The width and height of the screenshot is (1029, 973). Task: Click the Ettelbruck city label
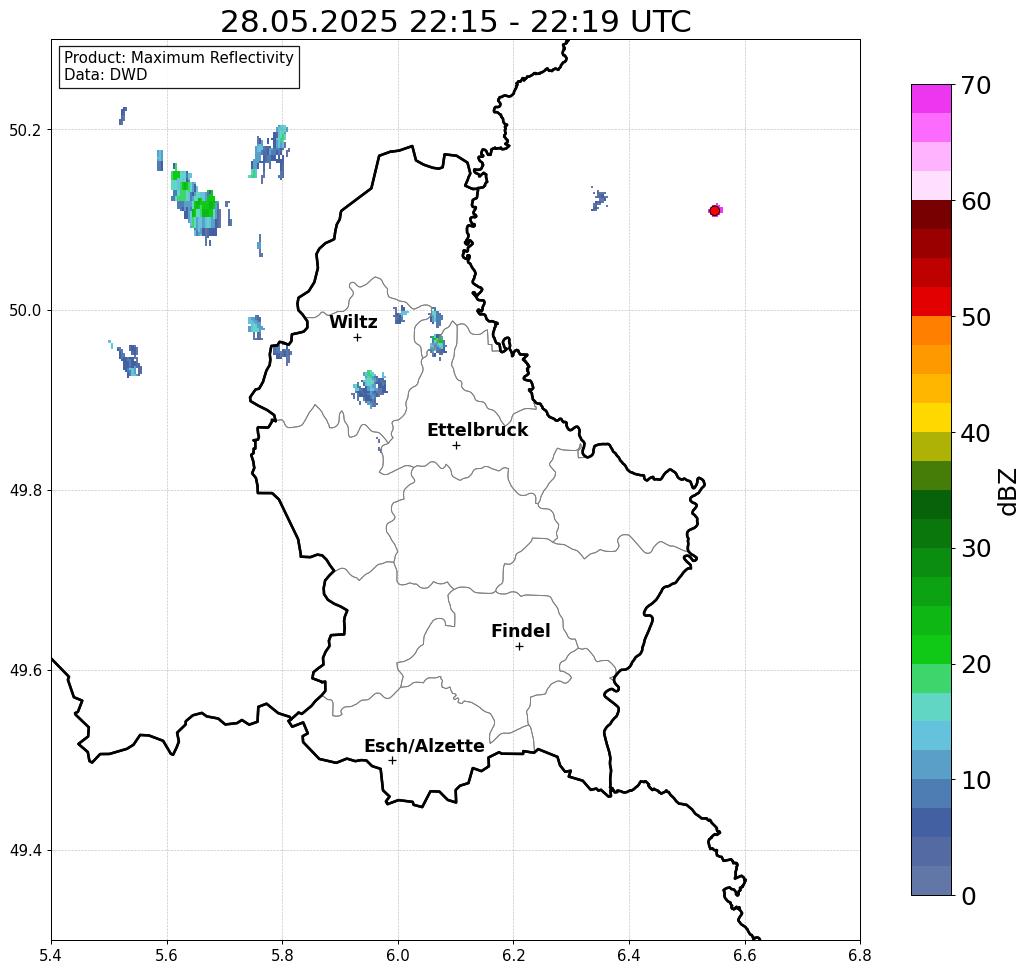[x=477, y=430]
